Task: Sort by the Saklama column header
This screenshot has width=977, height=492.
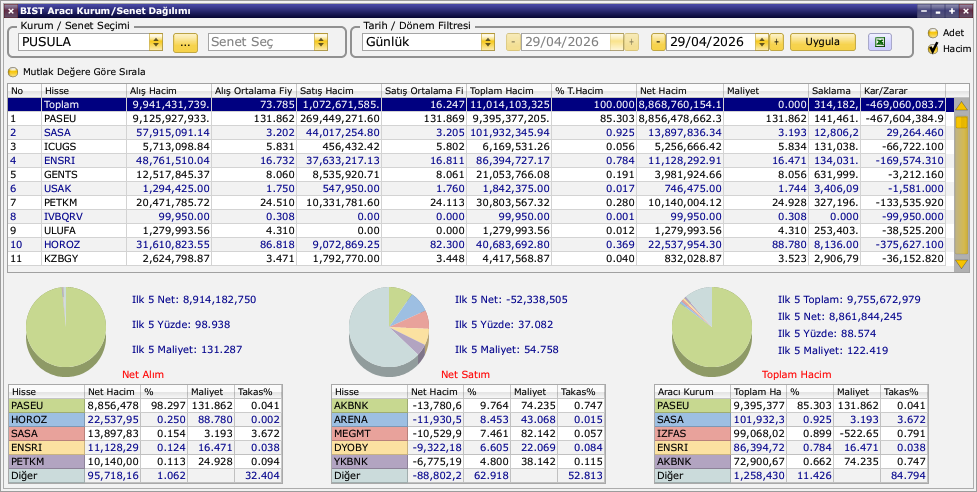Action: (x=834, y=91)
